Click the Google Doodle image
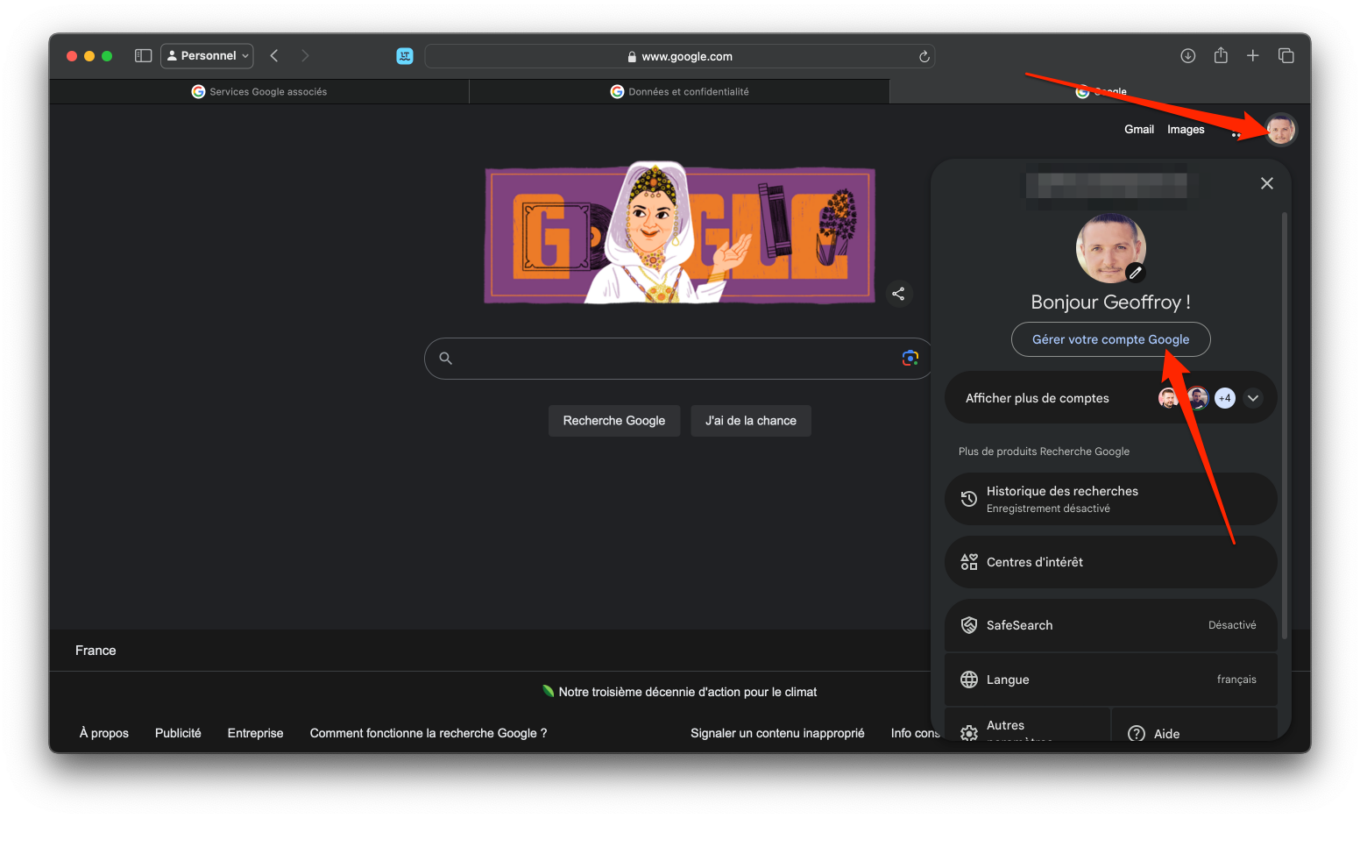 click(x=680, y=235)
